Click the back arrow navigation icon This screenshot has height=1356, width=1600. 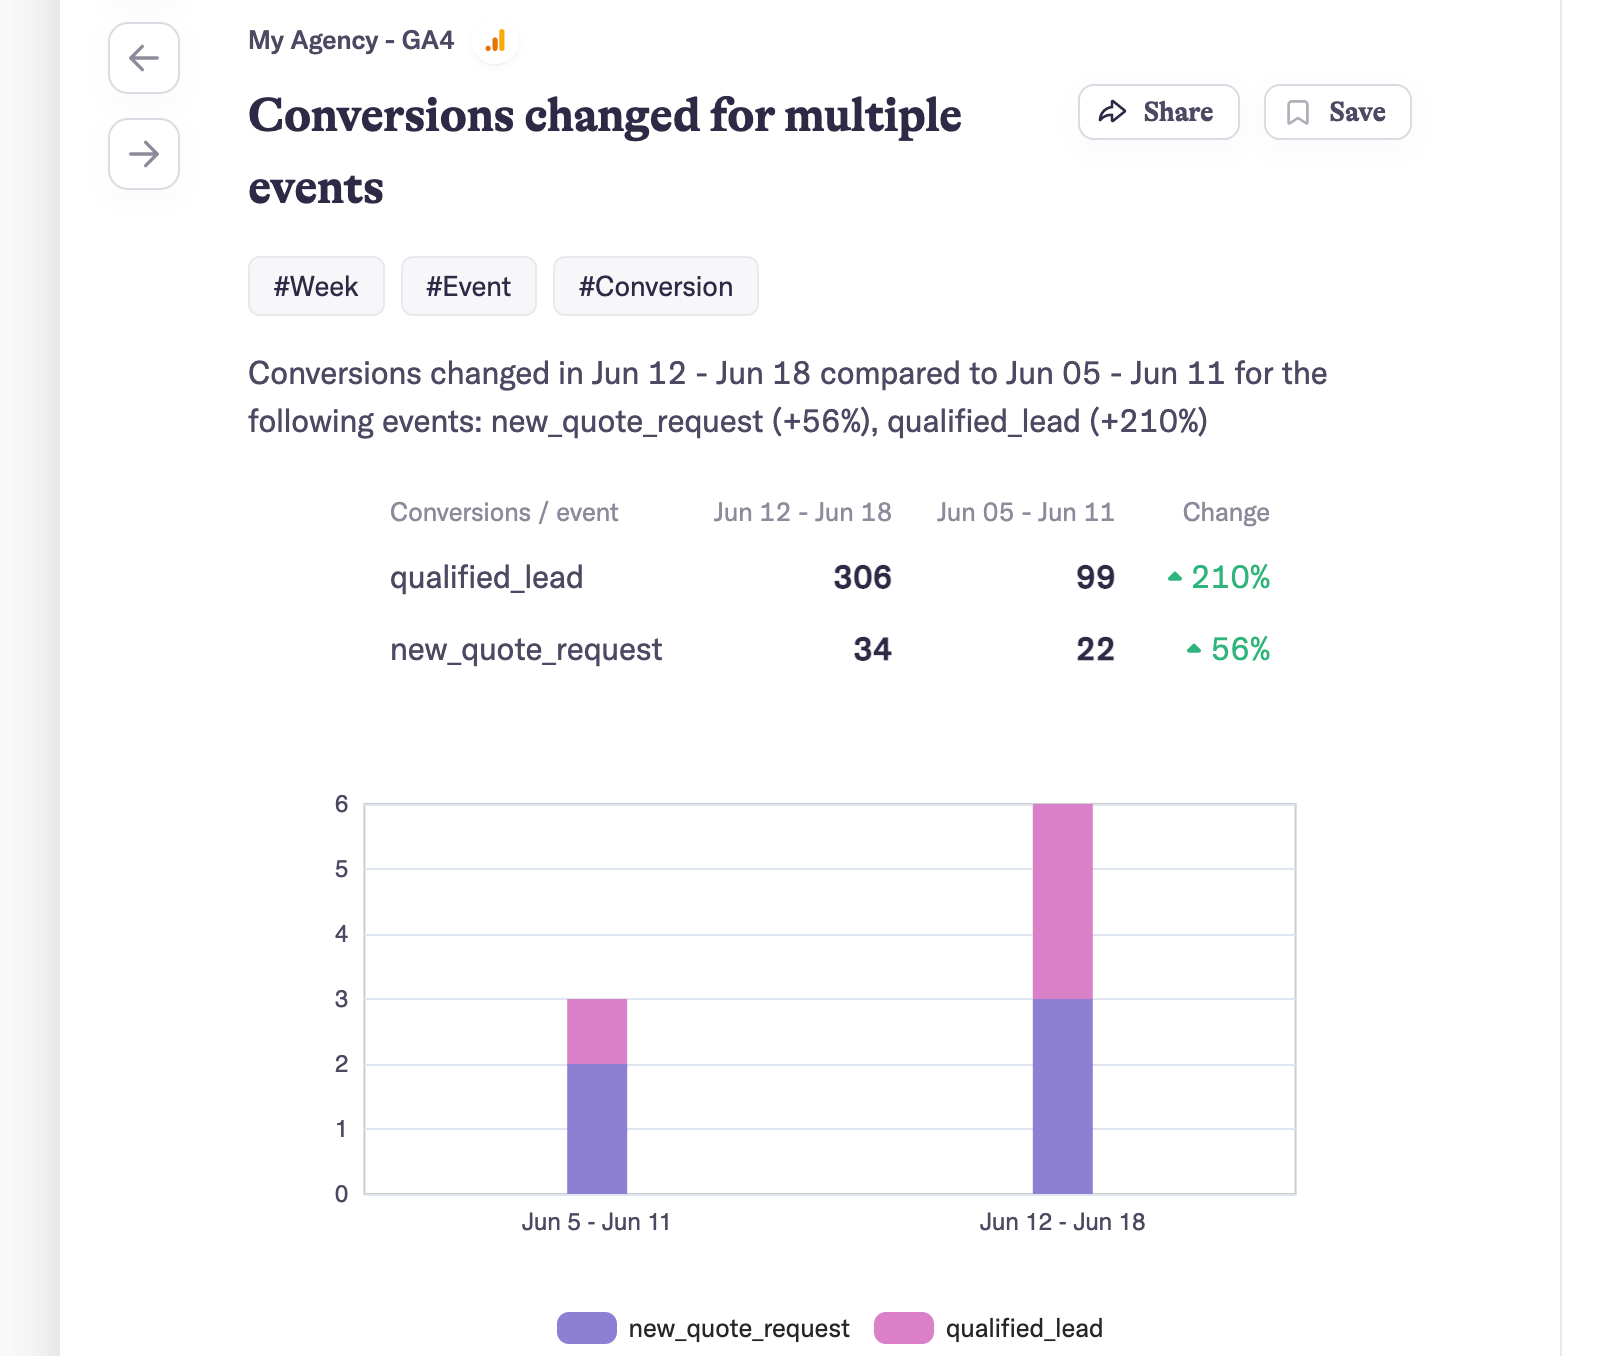click(x=143, y=59)
